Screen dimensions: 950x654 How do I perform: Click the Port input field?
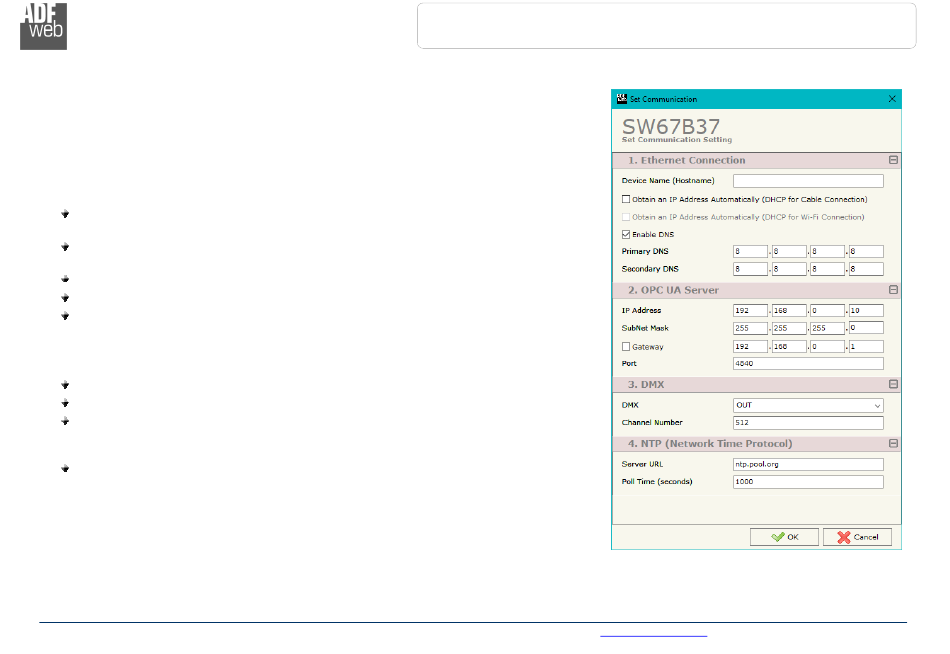click(x=808, y=364)
